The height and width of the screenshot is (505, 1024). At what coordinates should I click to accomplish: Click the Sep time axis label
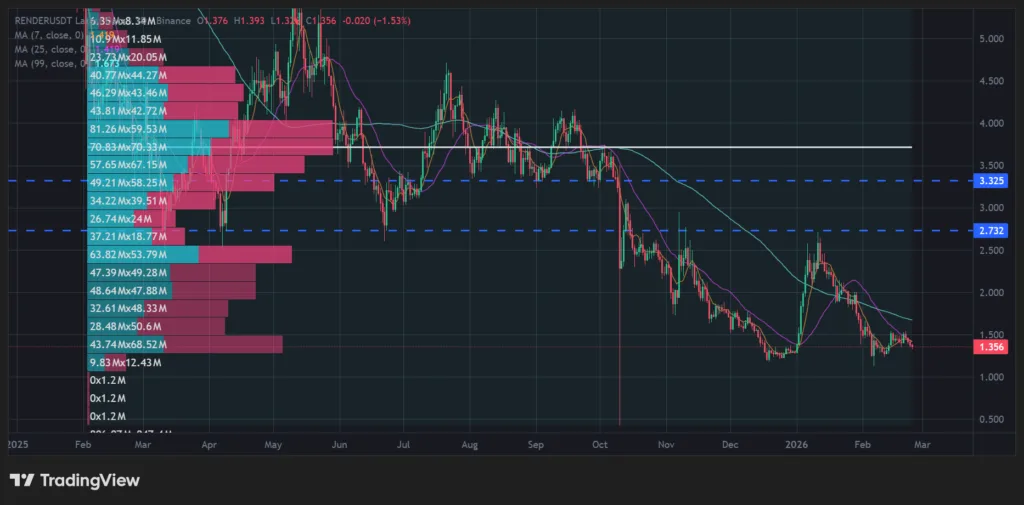coord(536,444)
